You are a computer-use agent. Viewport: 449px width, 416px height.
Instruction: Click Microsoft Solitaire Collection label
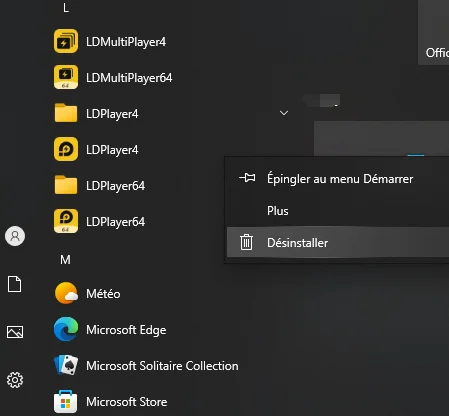point(162,366)
